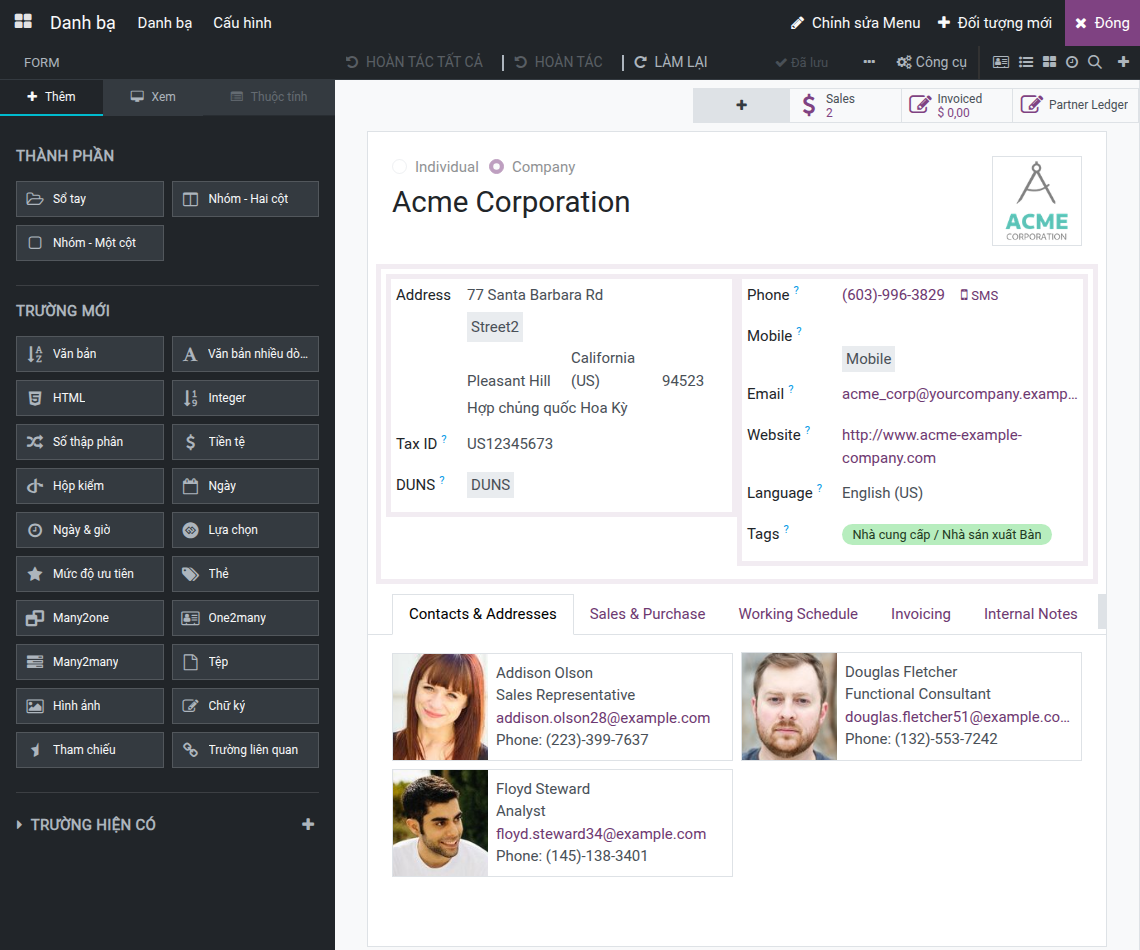Switch to the form view icon
This screenshot has width=1140, height=950.
coord(1001,63)
